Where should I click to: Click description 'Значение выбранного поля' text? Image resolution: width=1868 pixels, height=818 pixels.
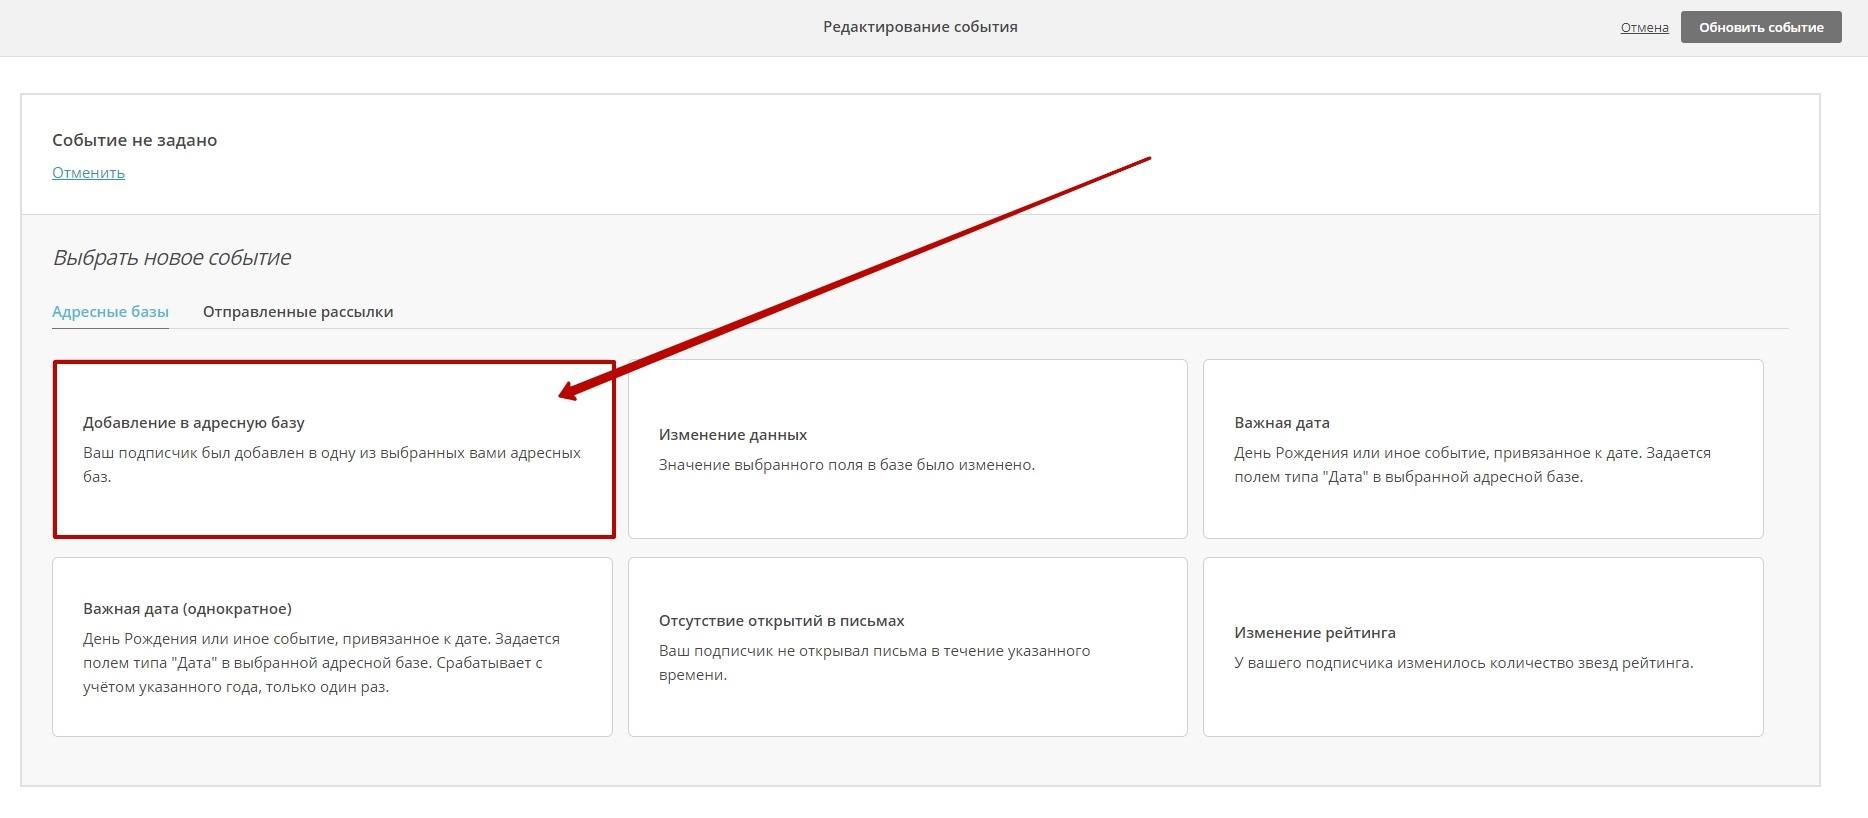(846, 465)
